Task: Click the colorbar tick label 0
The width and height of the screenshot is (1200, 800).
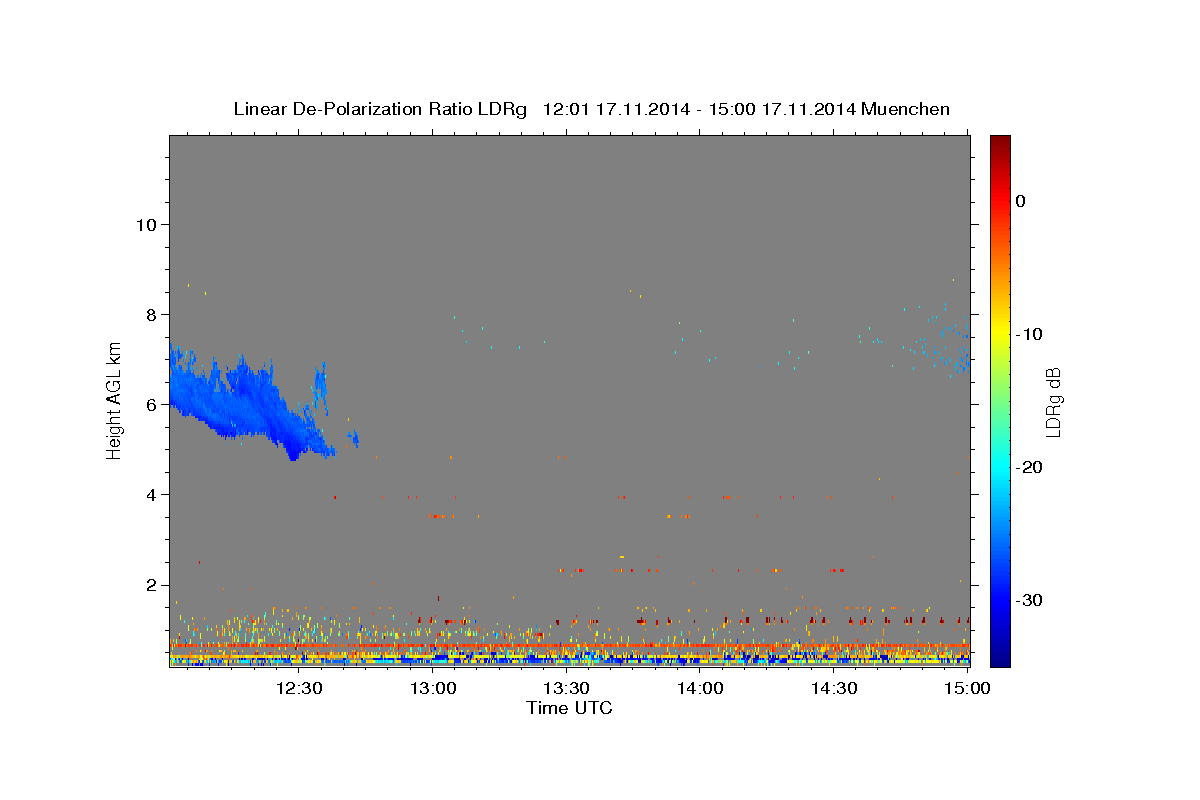Action: 1021,201
